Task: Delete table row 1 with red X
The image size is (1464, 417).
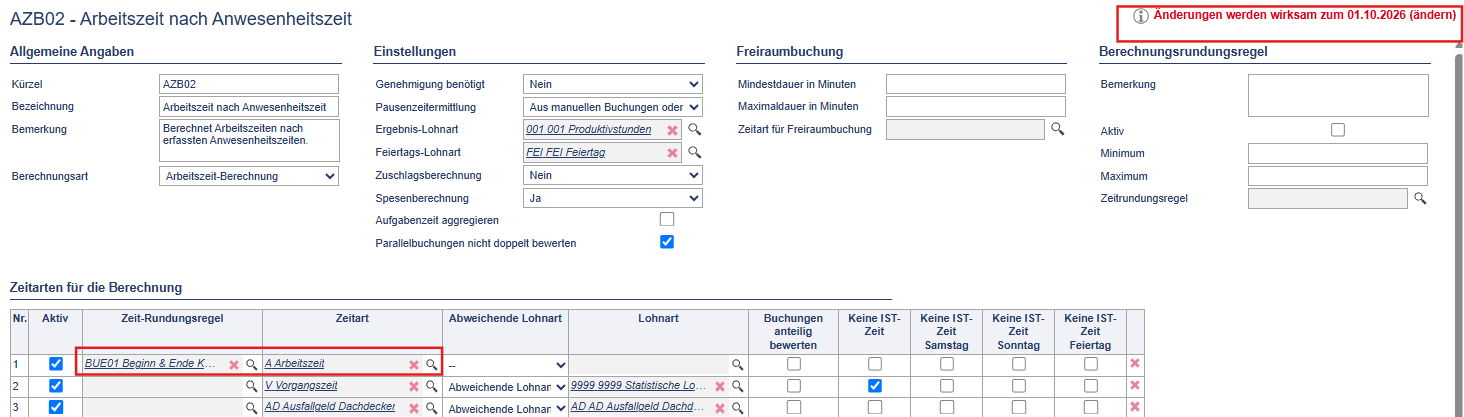Action: tap(1134, 364)
